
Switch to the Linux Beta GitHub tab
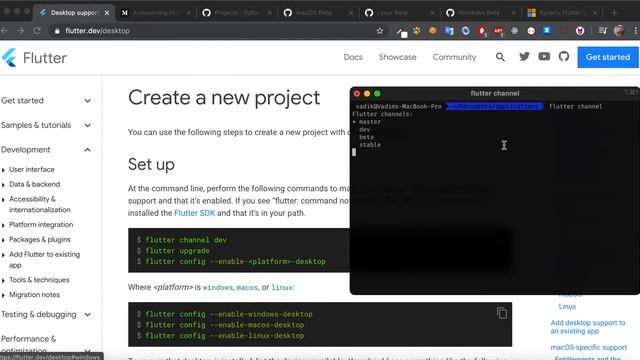[399, 13]
